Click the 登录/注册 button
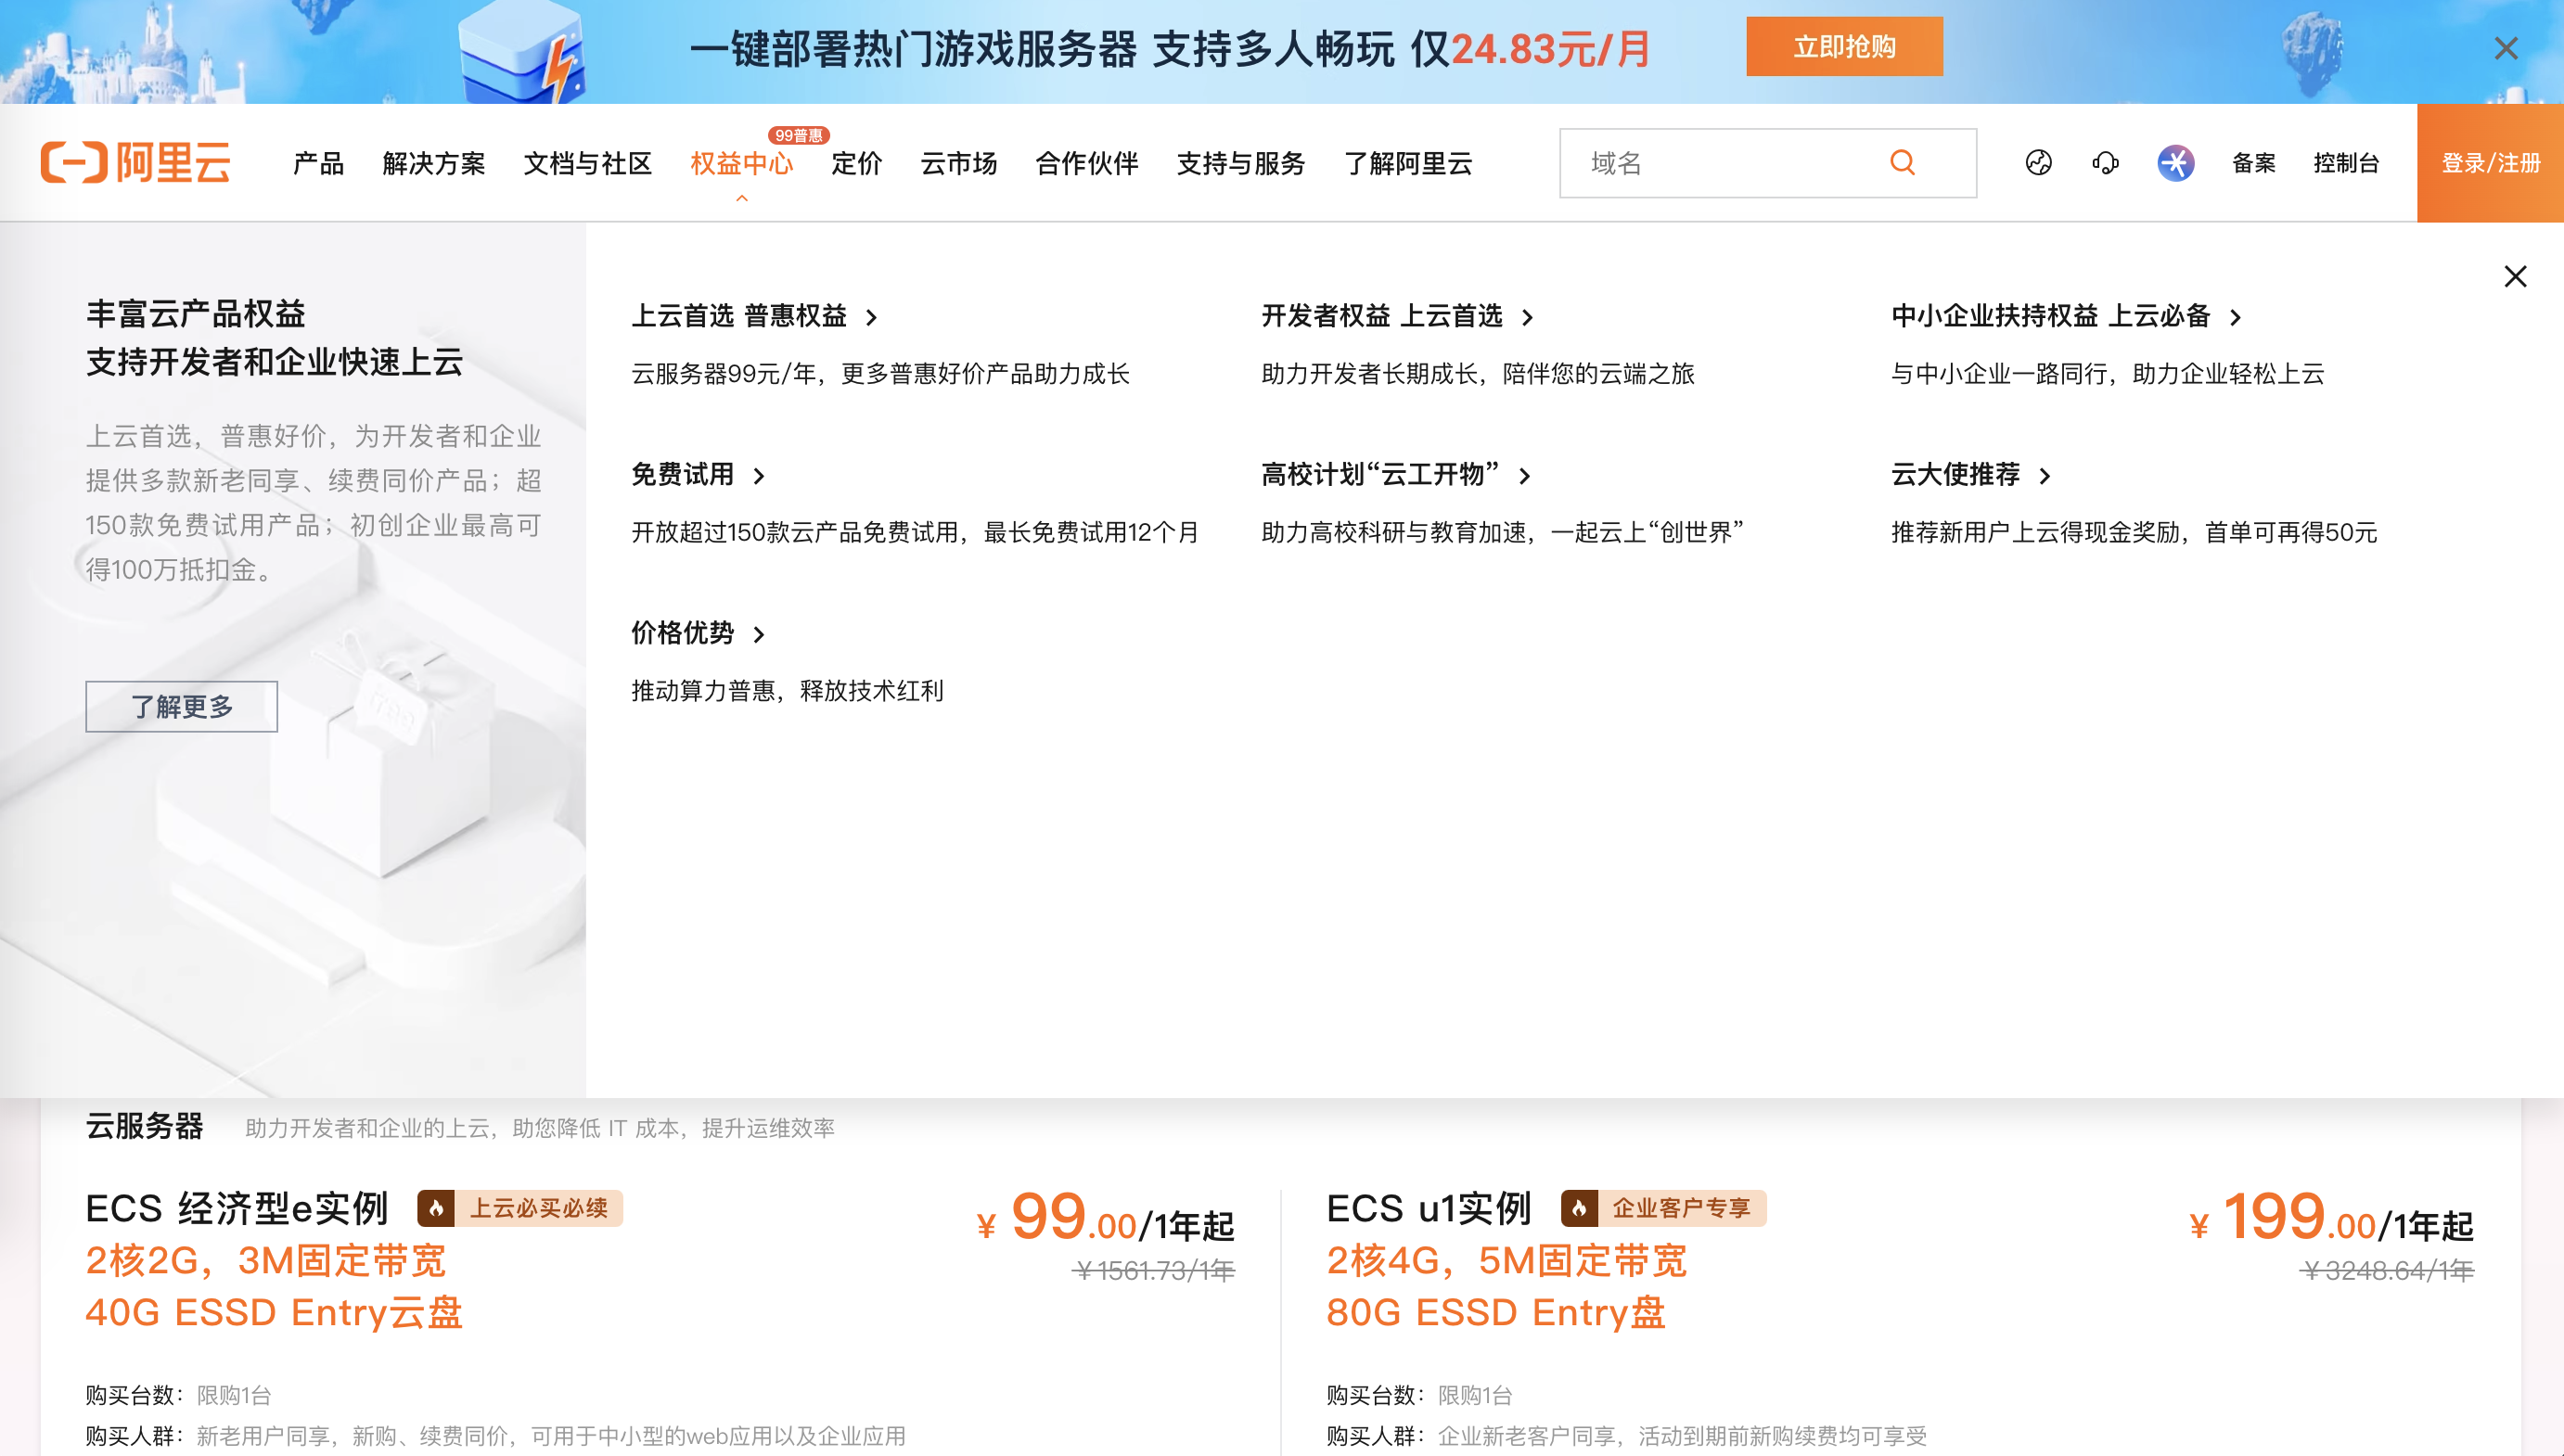 [2490, 163]
